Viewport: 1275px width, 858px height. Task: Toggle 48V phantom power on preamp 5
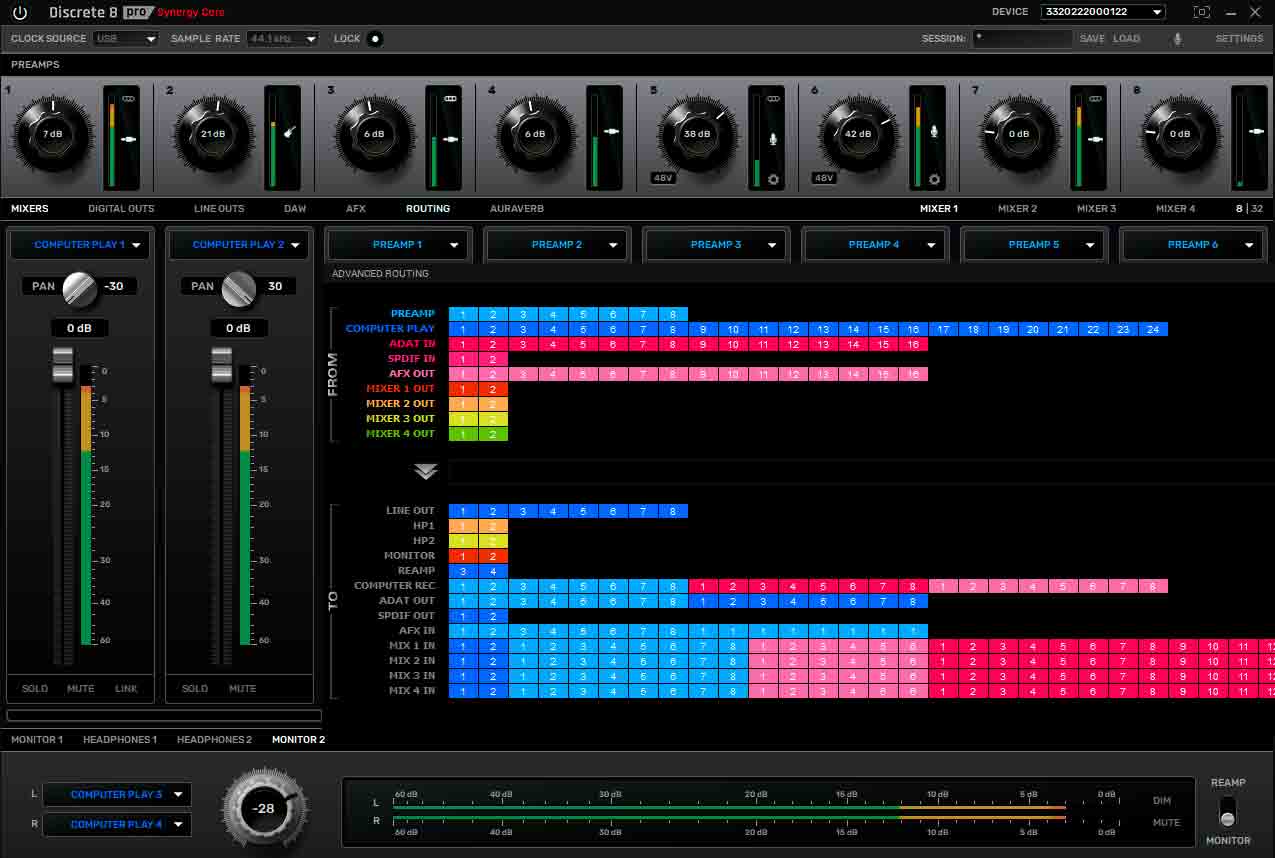pos(663,177)
